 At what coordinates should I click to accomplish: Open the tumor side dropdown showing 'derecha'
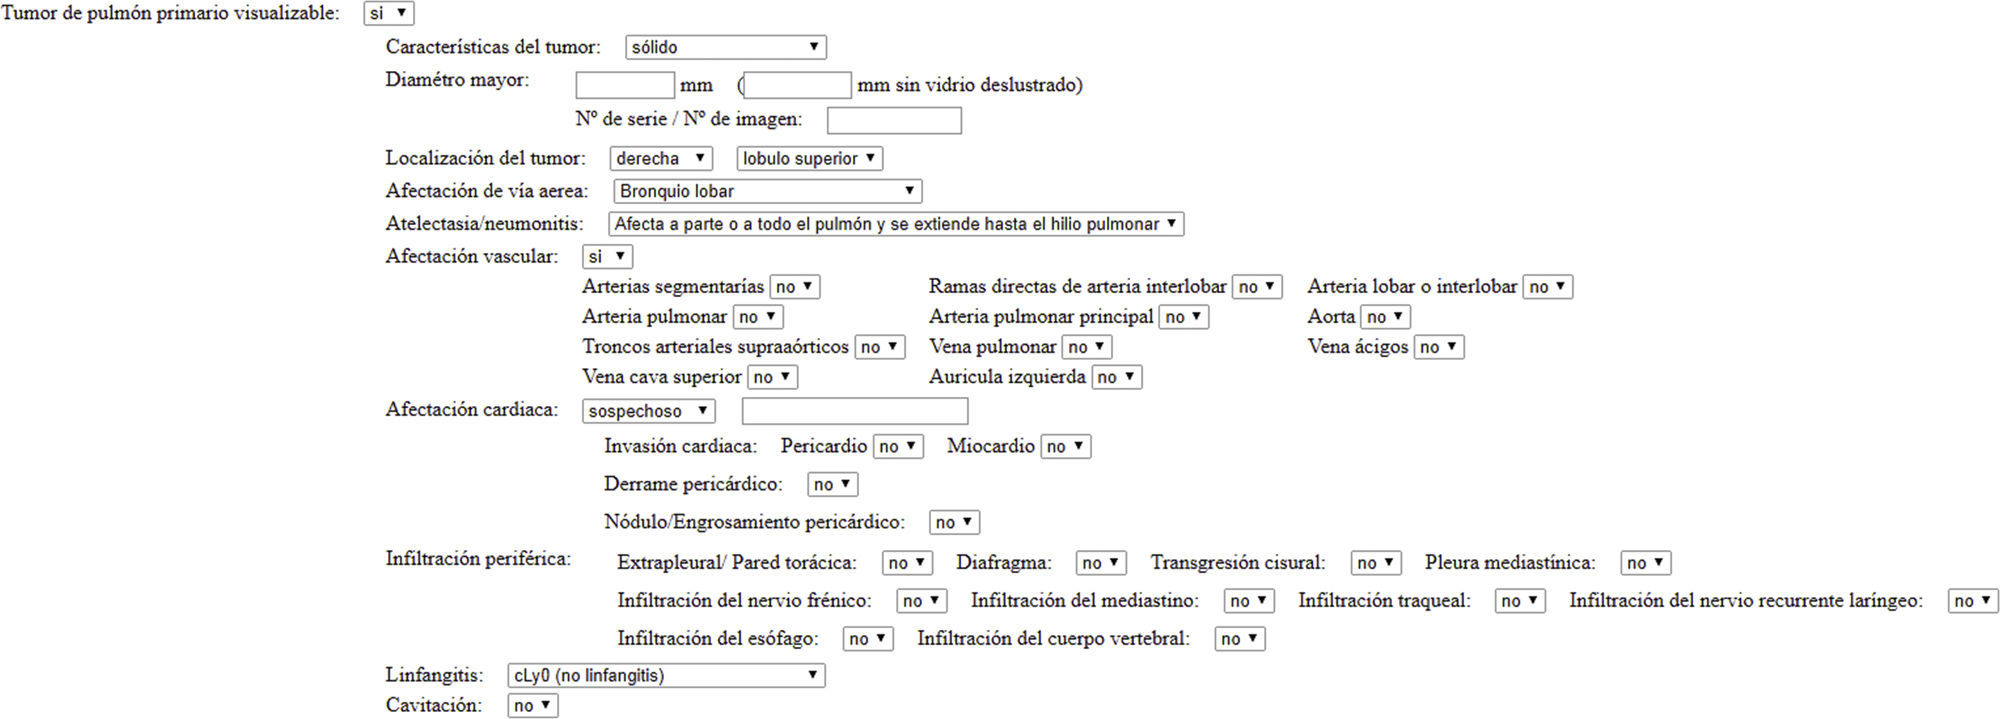click(660, 158)
